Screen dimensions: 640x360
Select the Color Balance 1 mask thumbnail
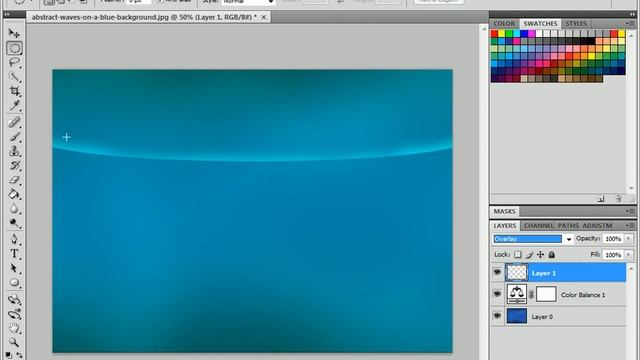pos(546,294)
